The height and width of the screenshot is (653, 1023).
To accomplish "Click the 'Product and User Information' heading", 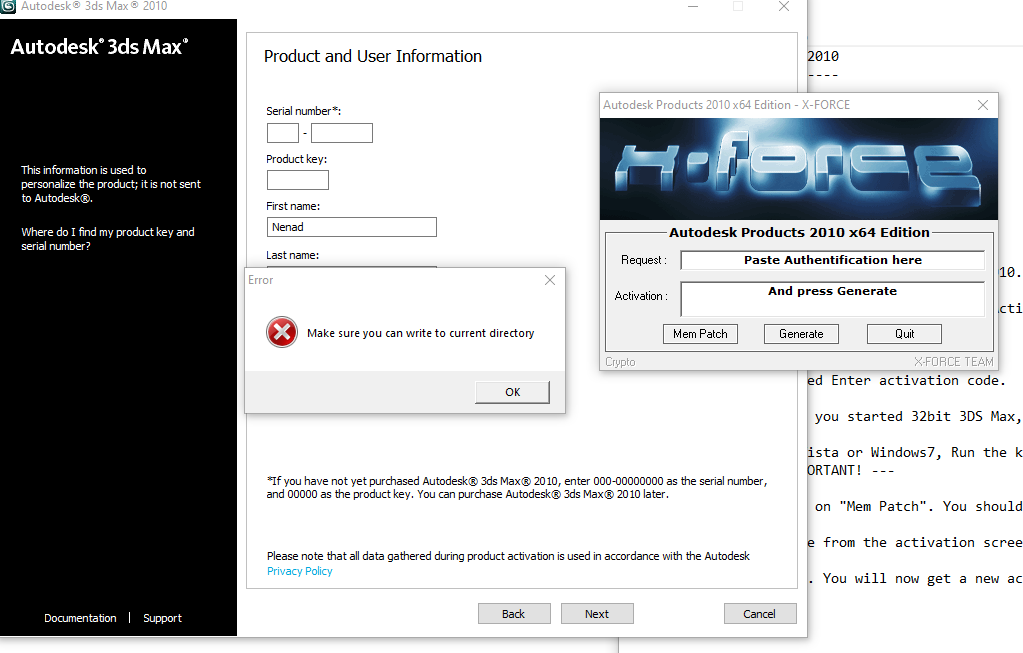I will [x=373, y=57].
